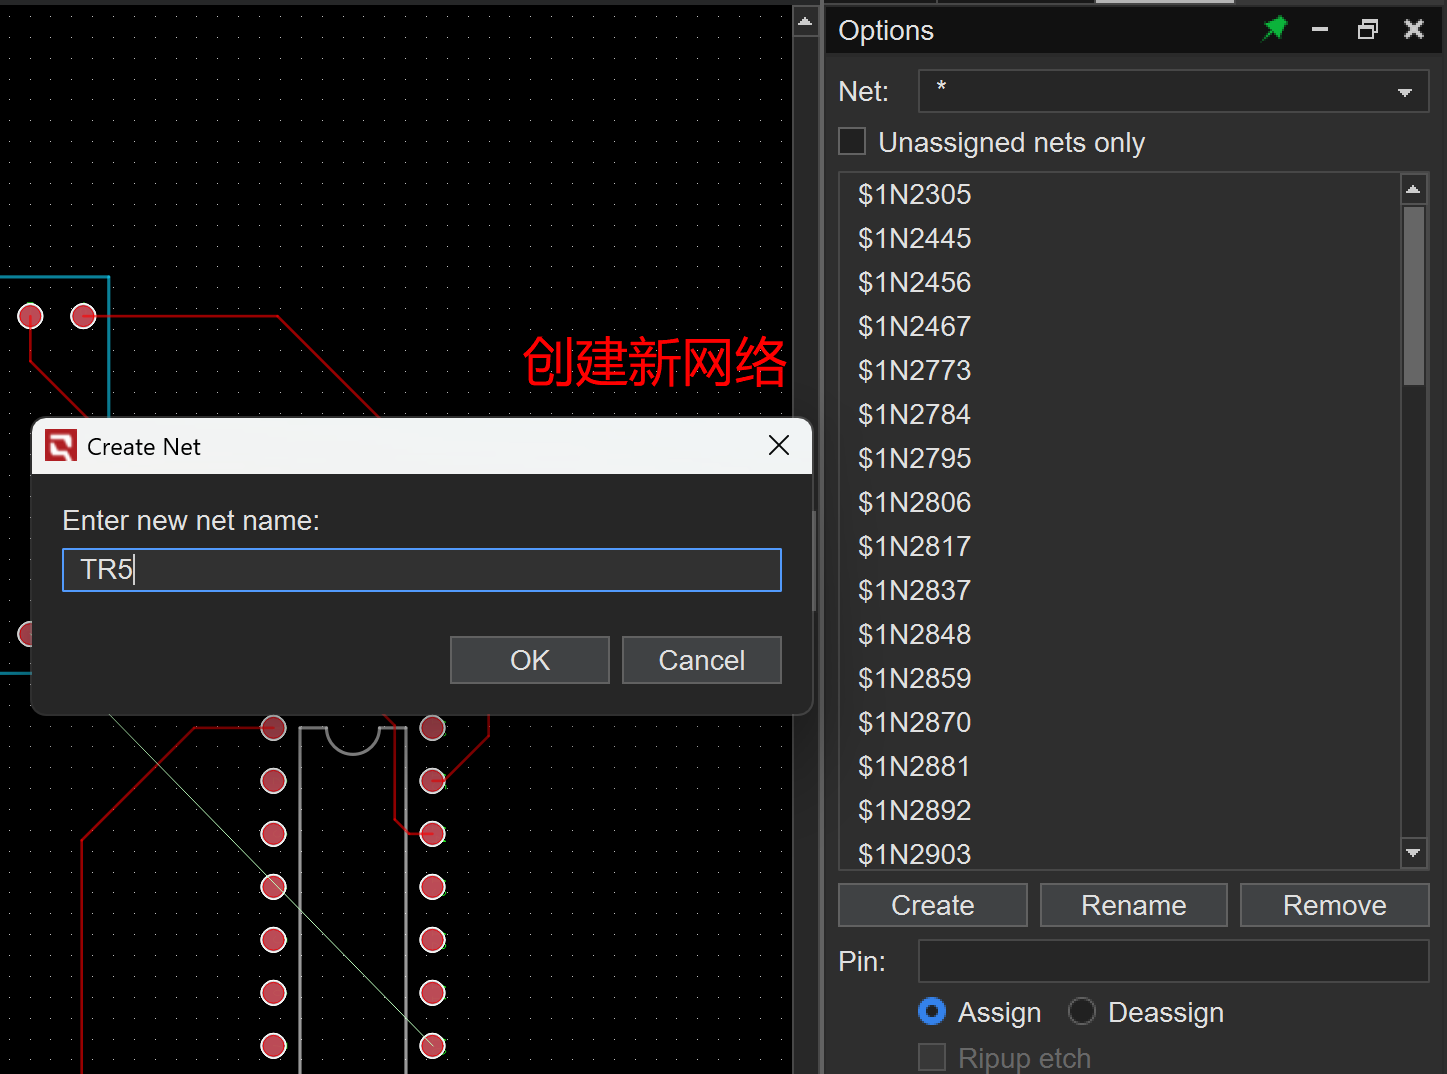Viewport: 1447px width, 1074px height.
Task: Toggle the Ripup etch checkbox
Action: pyautogui.click(x=932, y=1057)
